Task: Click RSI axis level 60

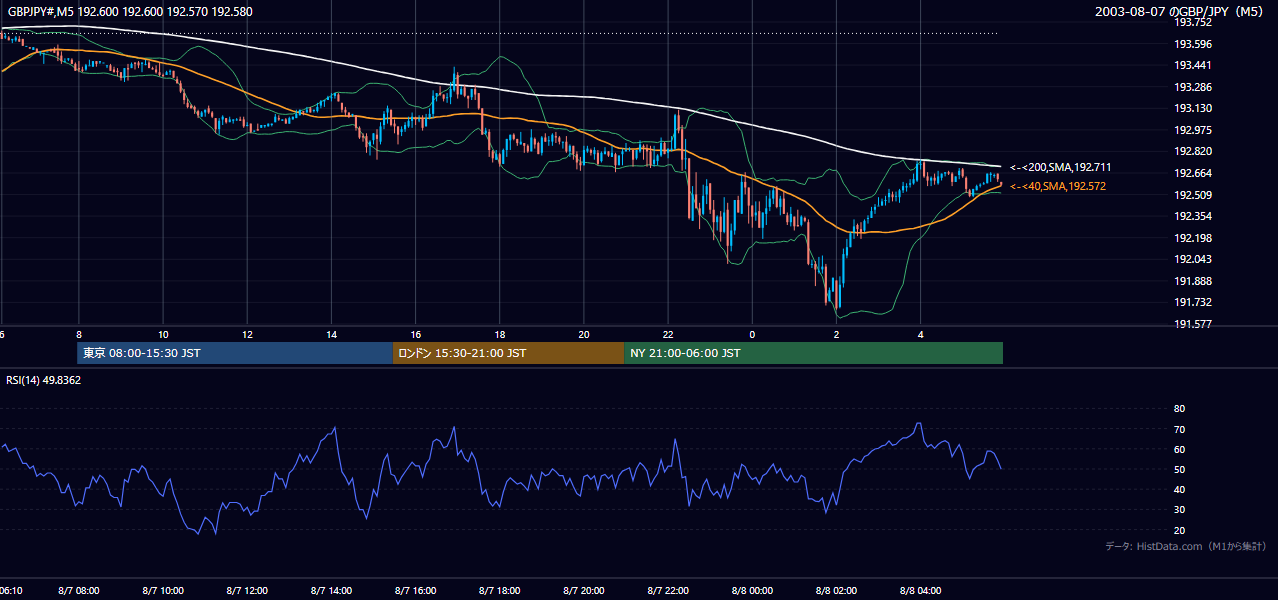Action: [1179, 449]
